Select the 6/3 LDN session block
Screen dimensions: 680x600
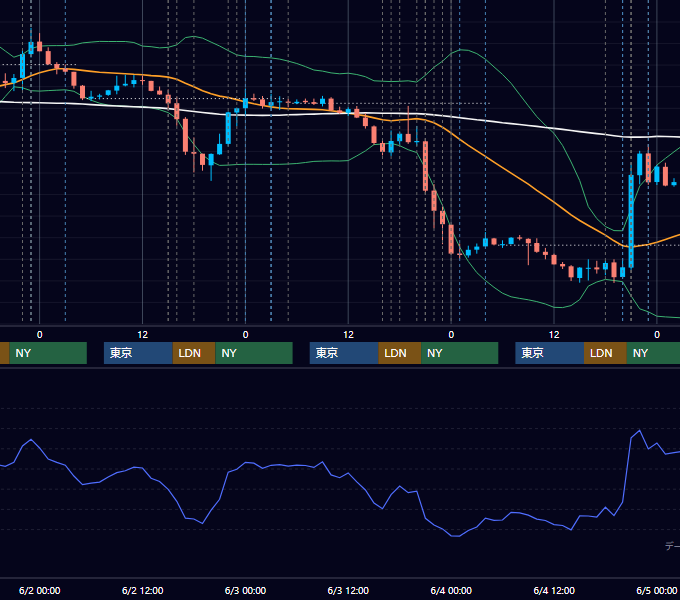(399, 353)
